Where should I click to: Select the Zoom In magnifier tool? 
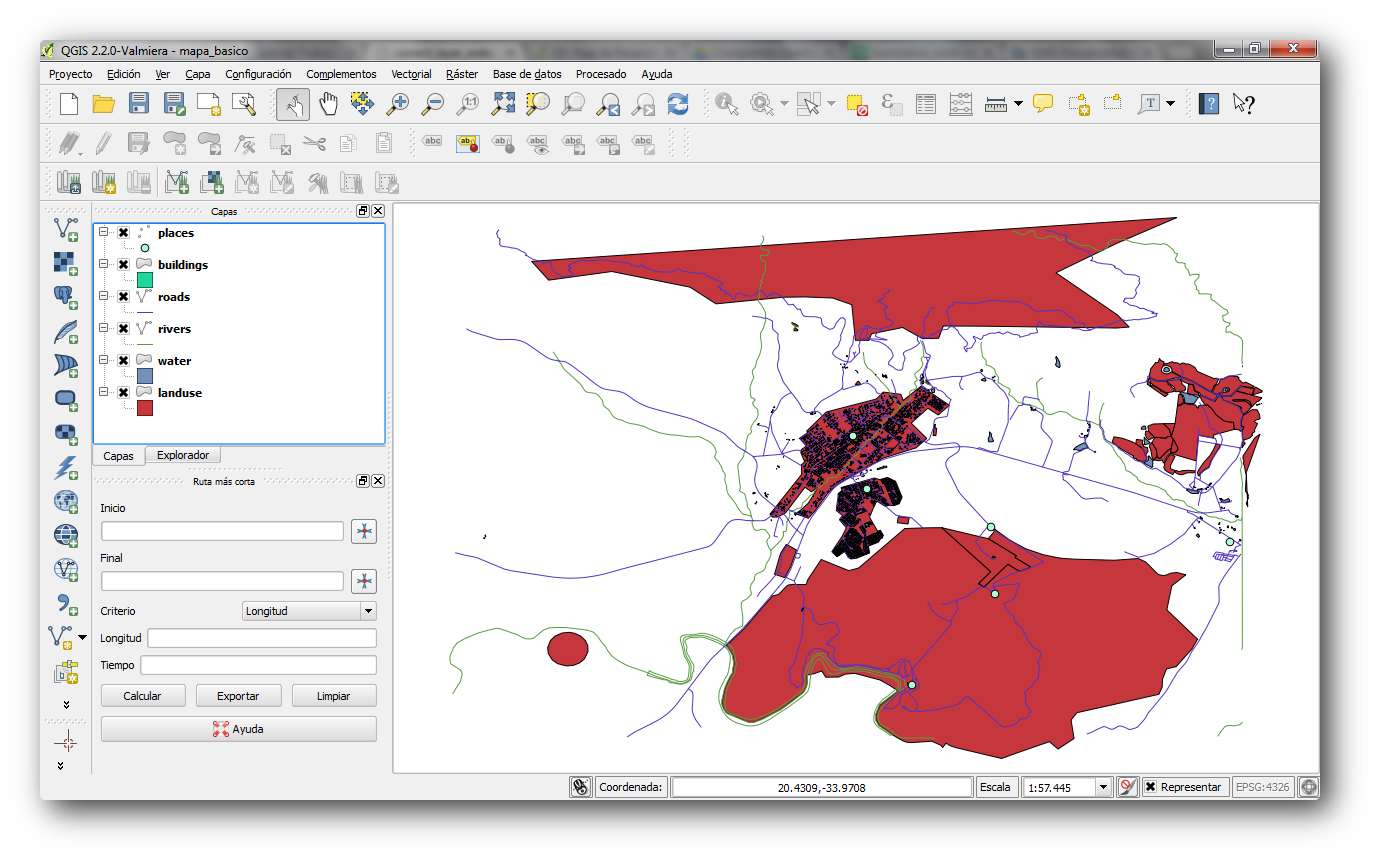[398, 103]
